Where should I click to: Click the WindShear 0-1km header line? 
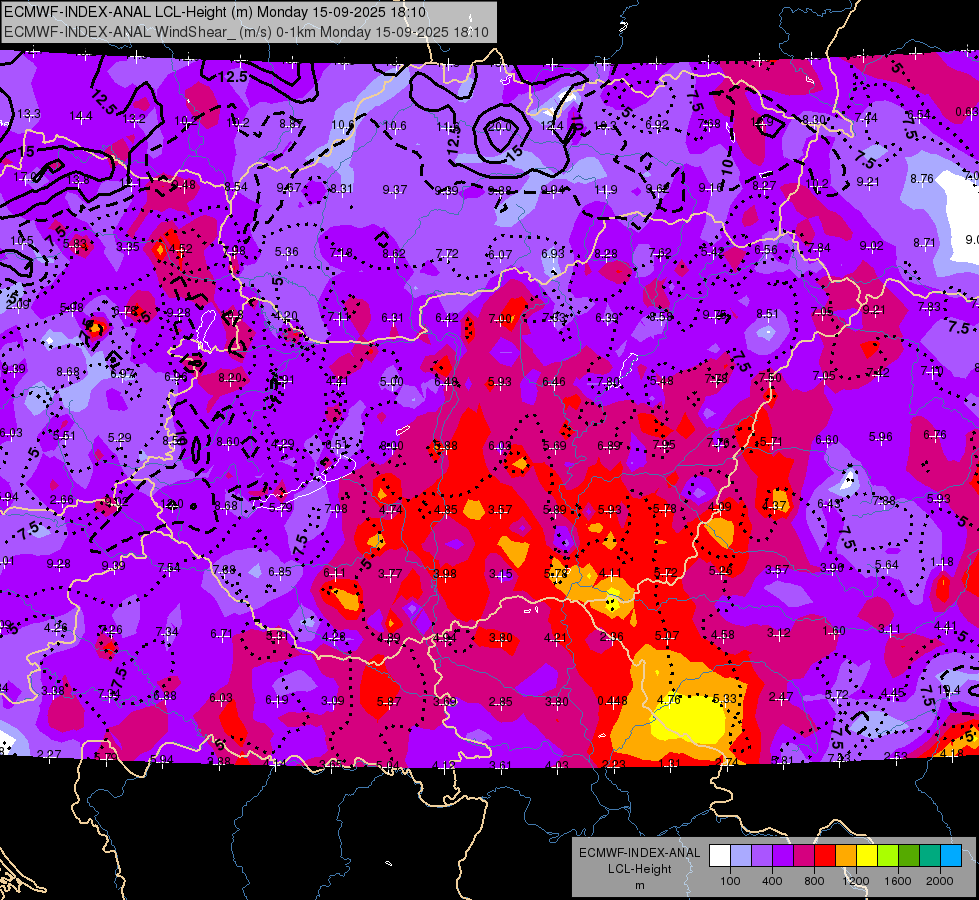point(246,32)
